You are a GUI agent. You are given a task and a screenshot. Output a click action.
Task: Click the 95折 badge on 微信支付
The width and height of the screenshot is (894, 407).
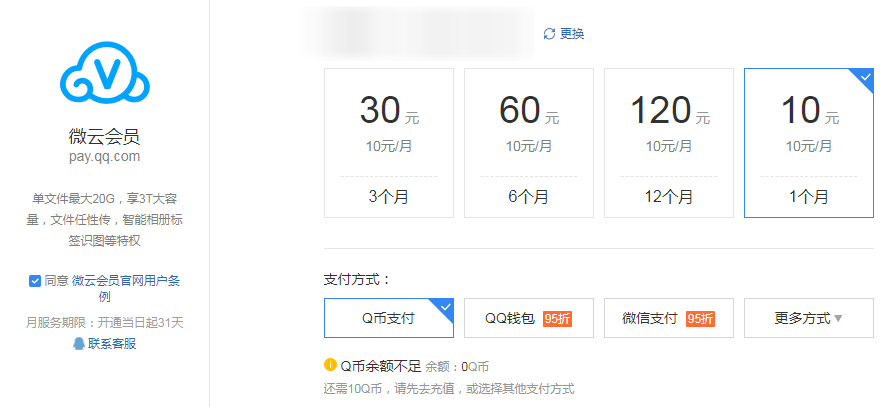click(x=700, y=319)
